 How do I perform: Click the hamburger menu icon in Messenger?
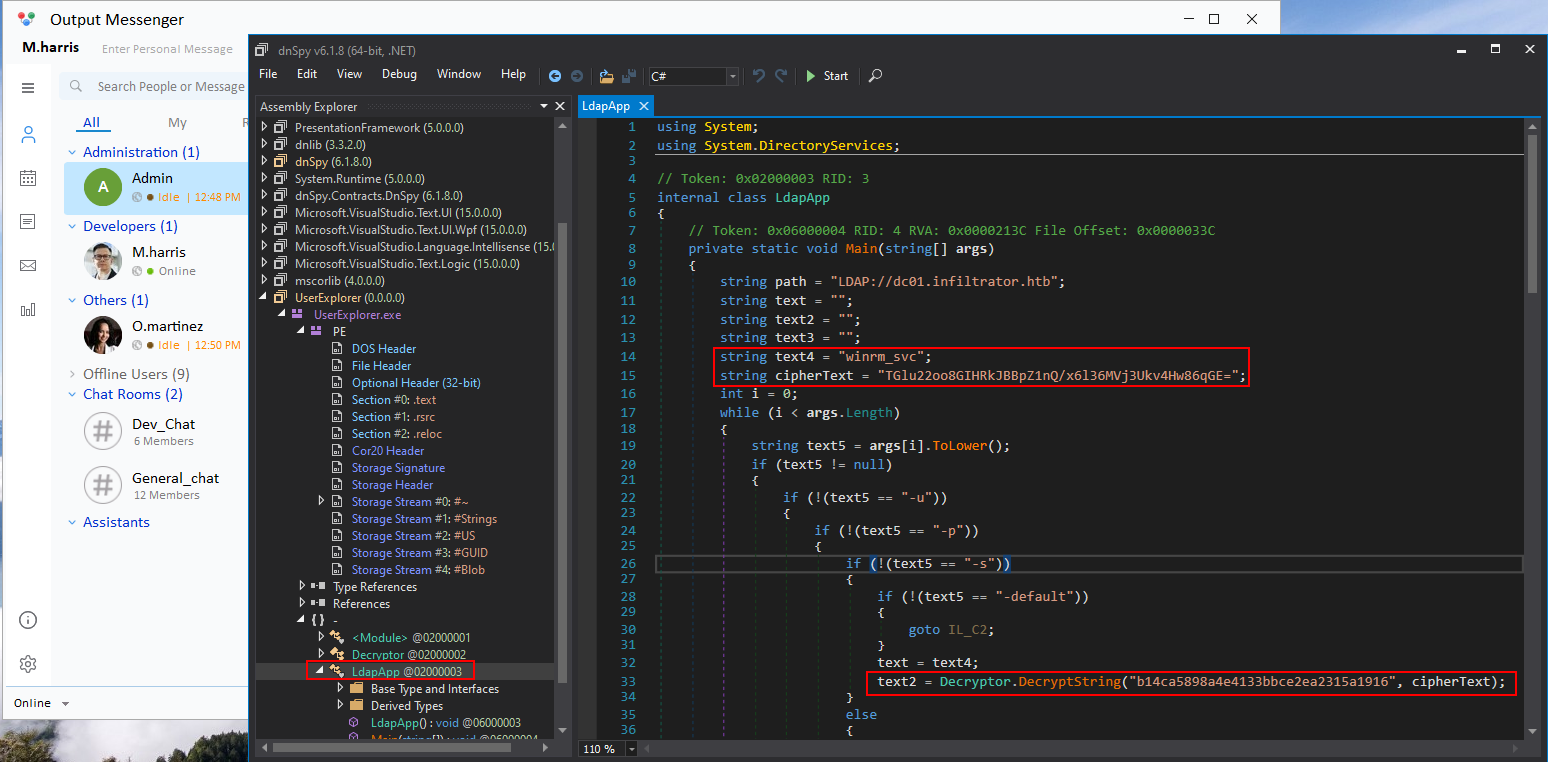point(28,88)
